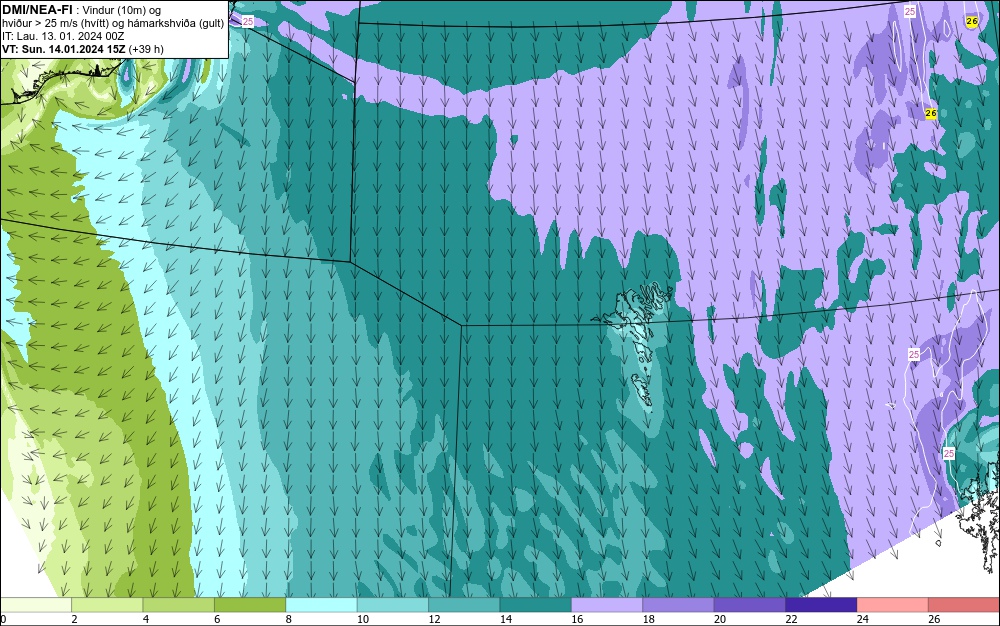The image size is (1000, 626).
Task: Click the legend scale value 2
Action: [75, 619]
